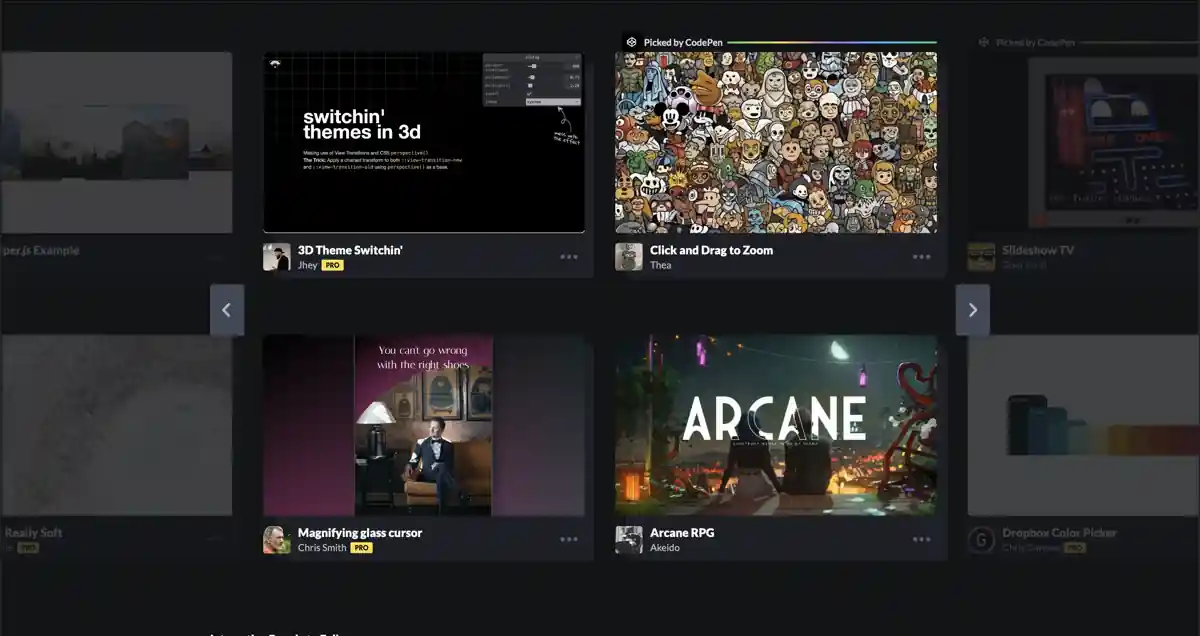Open the more options menu for Magnifying glass cursor
Image resolution: width=1200 pixels, height=636 pixels.
pos(569,540)
